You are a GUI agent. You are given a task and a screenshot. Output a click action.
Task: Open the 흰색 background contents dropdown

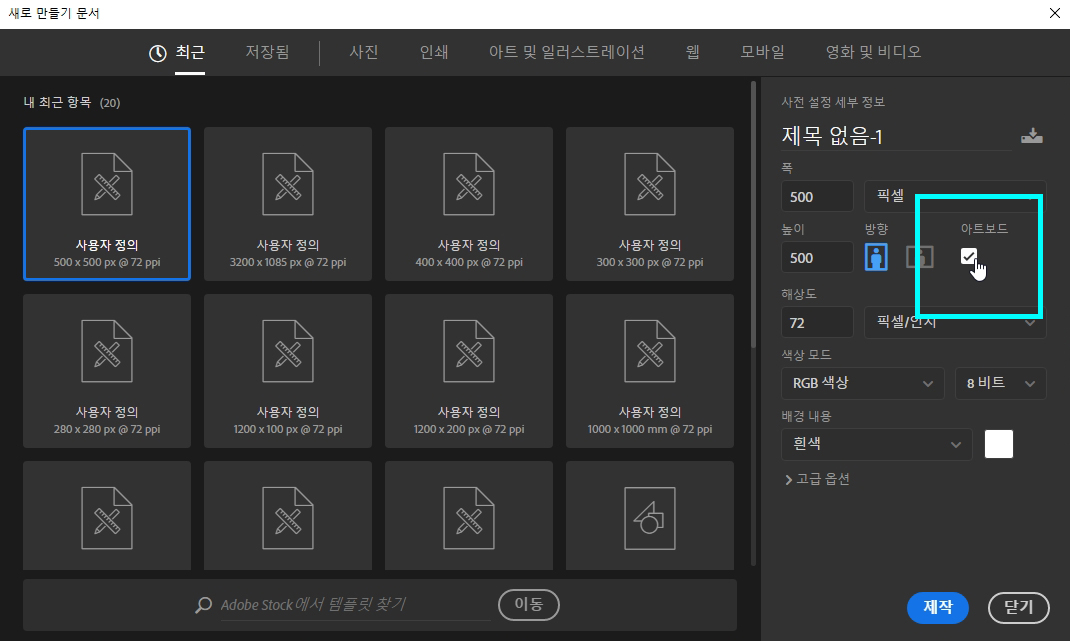[876, 444]
